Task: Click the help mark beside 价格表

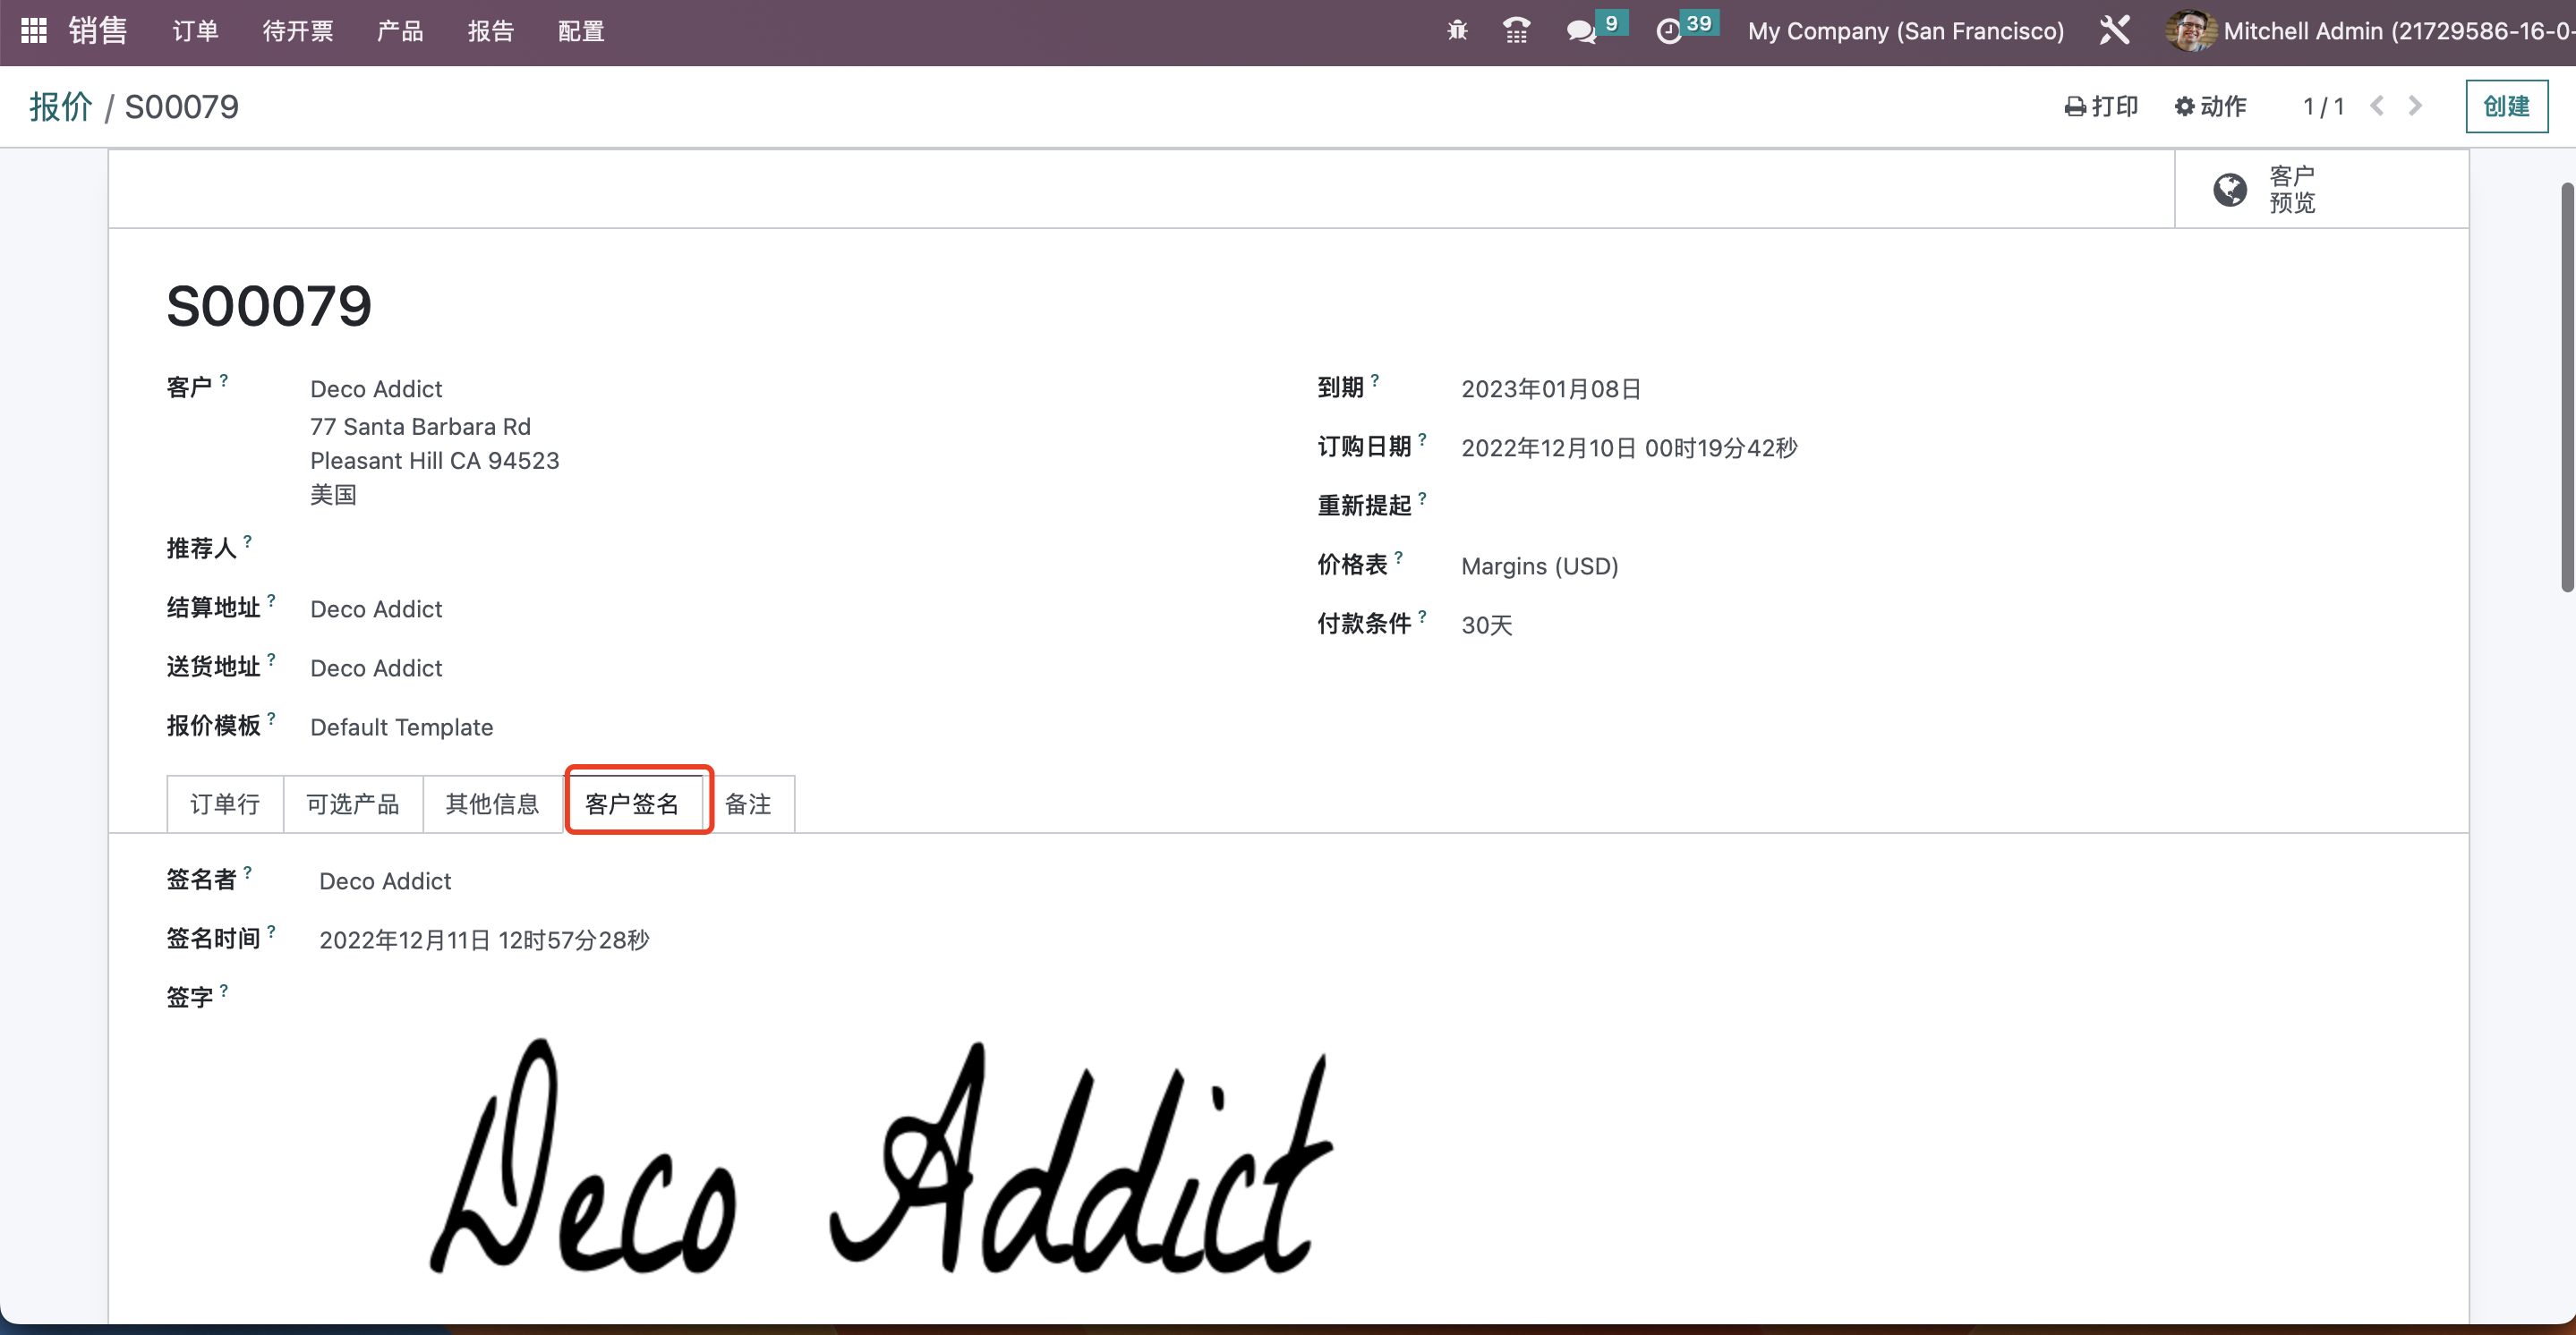Action: pyautogui.click(x=1398, y=557)
